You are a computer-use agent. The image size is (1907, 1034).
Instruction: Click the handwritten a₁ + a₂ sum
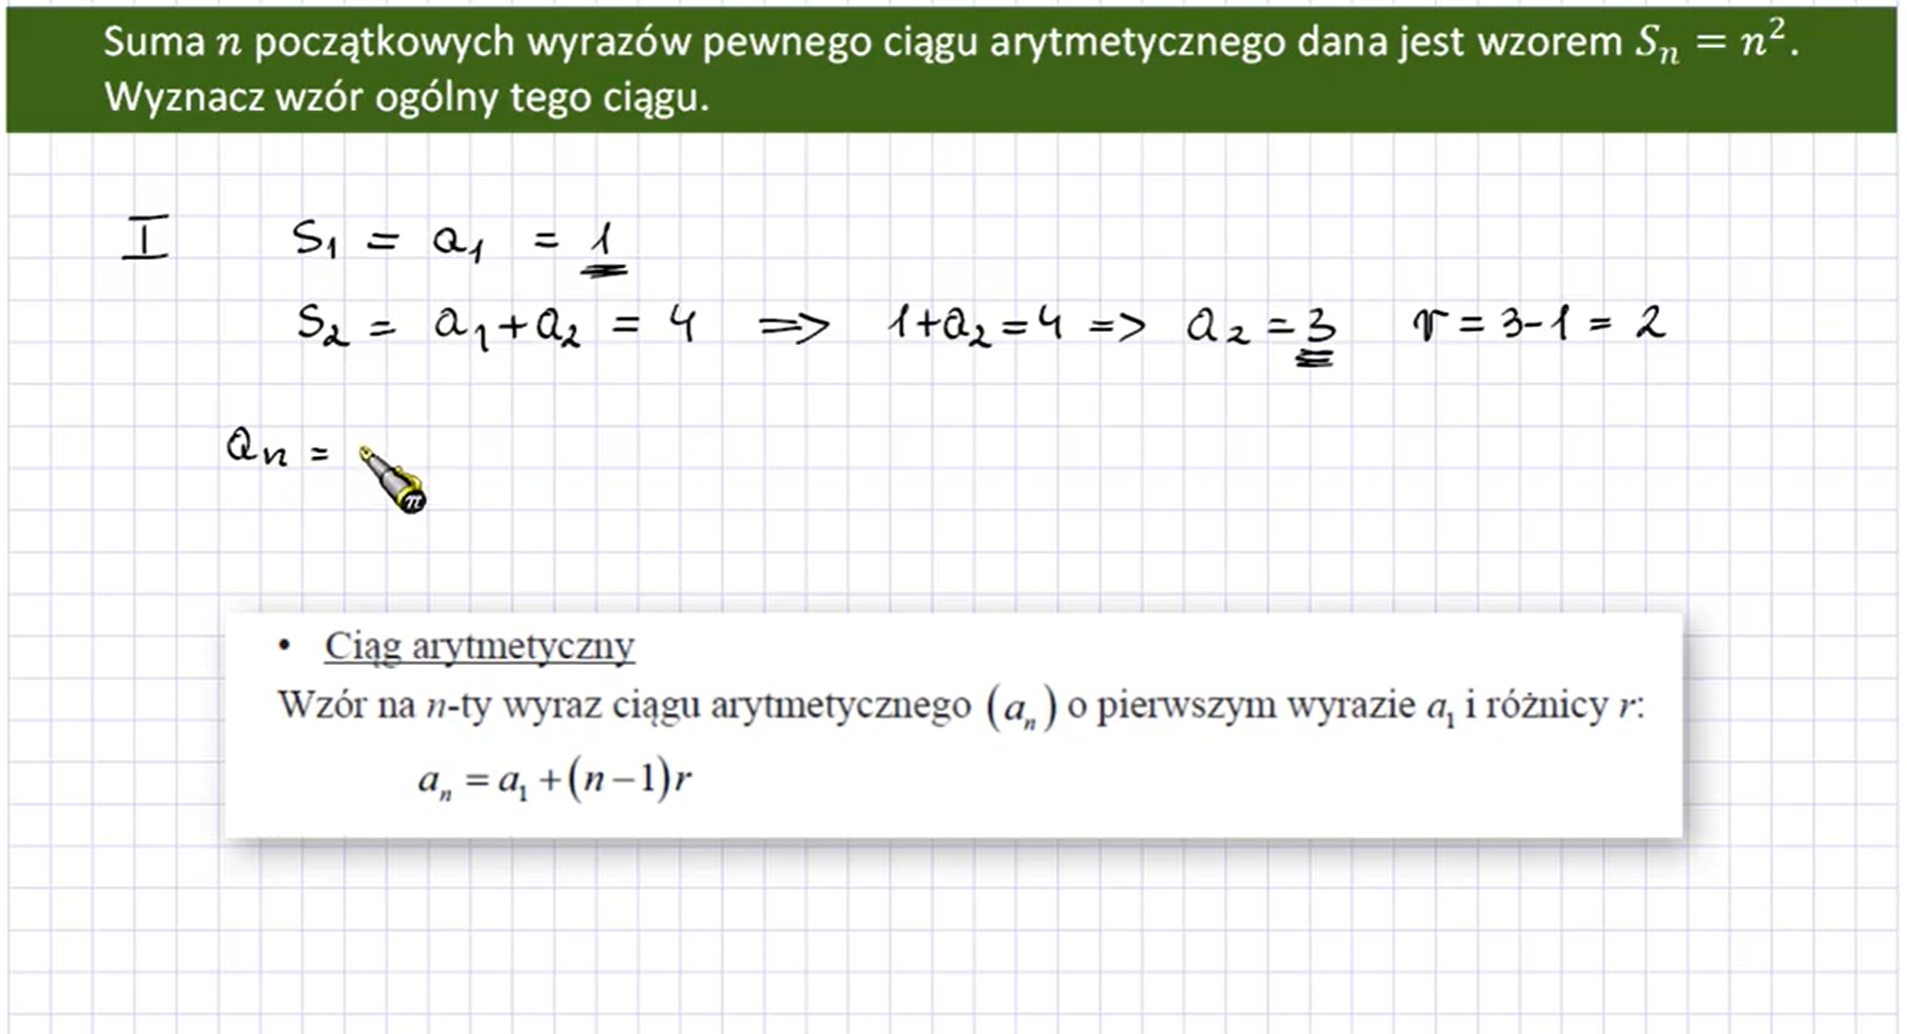tap(506, 326)
